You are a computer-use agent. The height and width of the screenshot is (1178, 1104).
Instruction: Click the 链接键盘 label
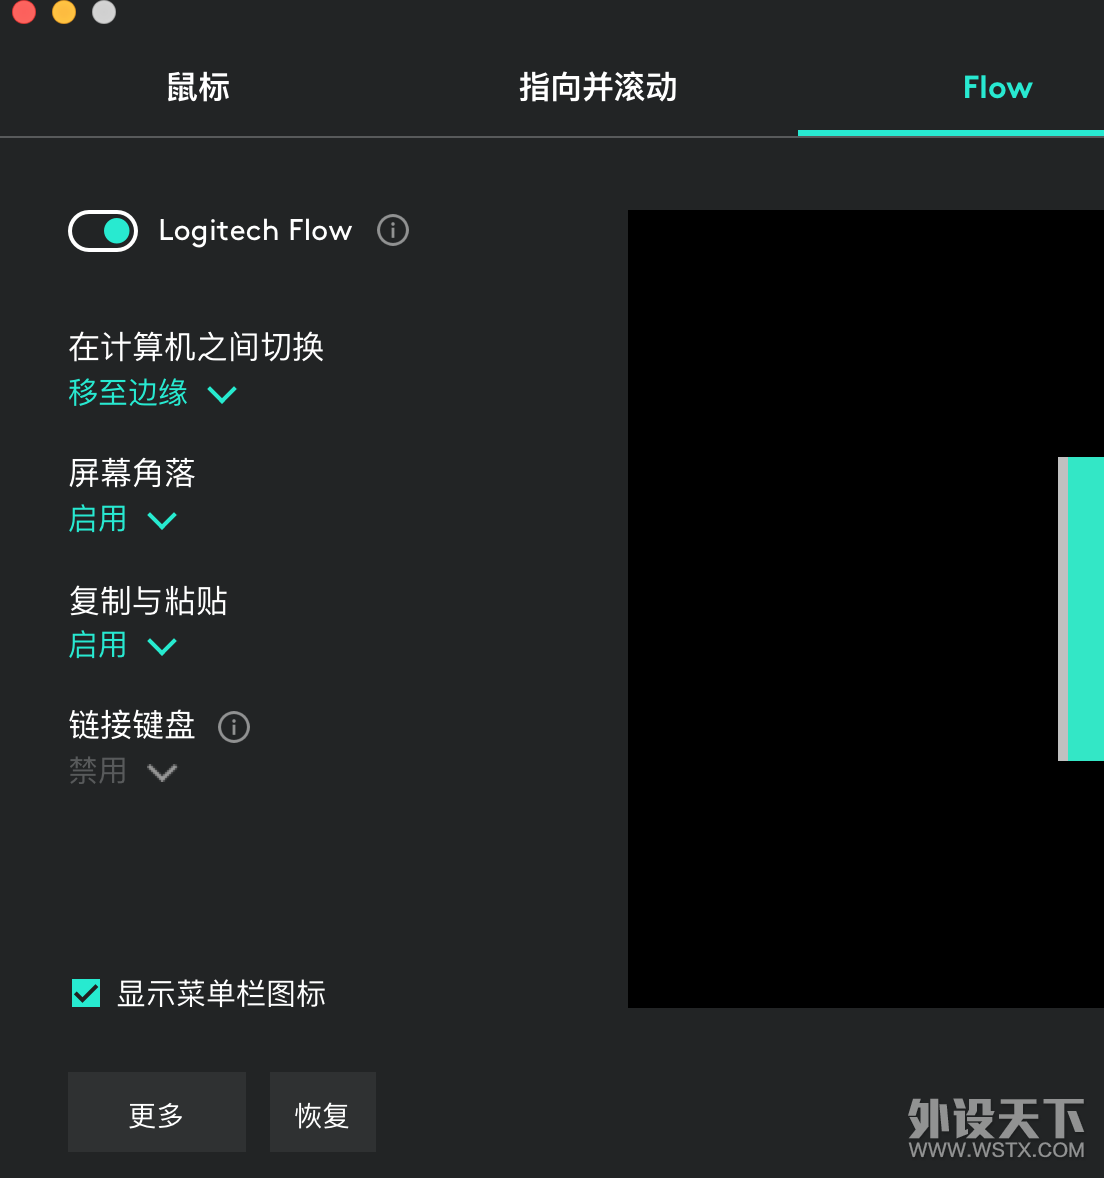132,726
